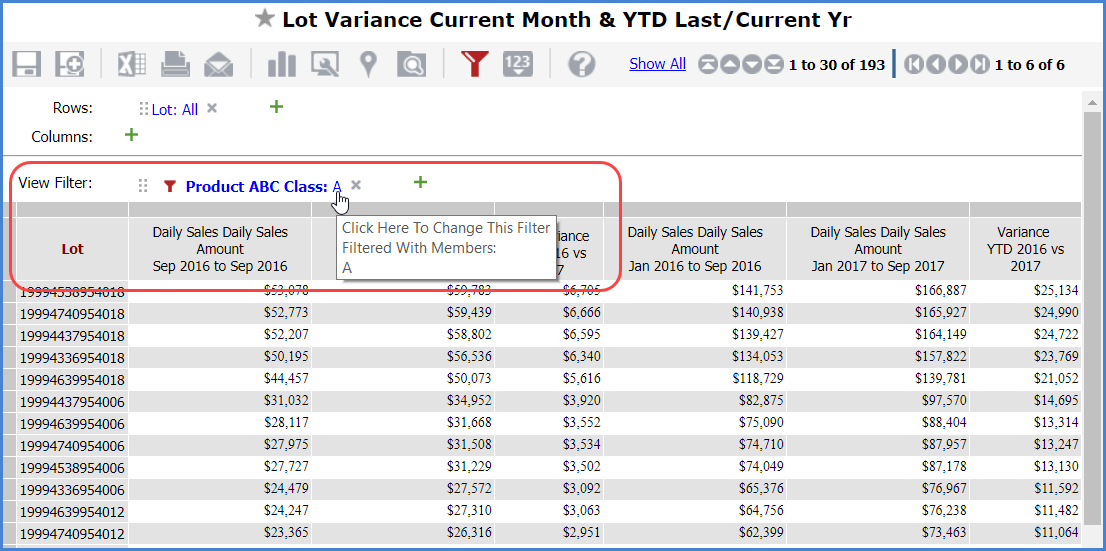
Task: Mark report as favorite using the star
Action: (264, 19)
